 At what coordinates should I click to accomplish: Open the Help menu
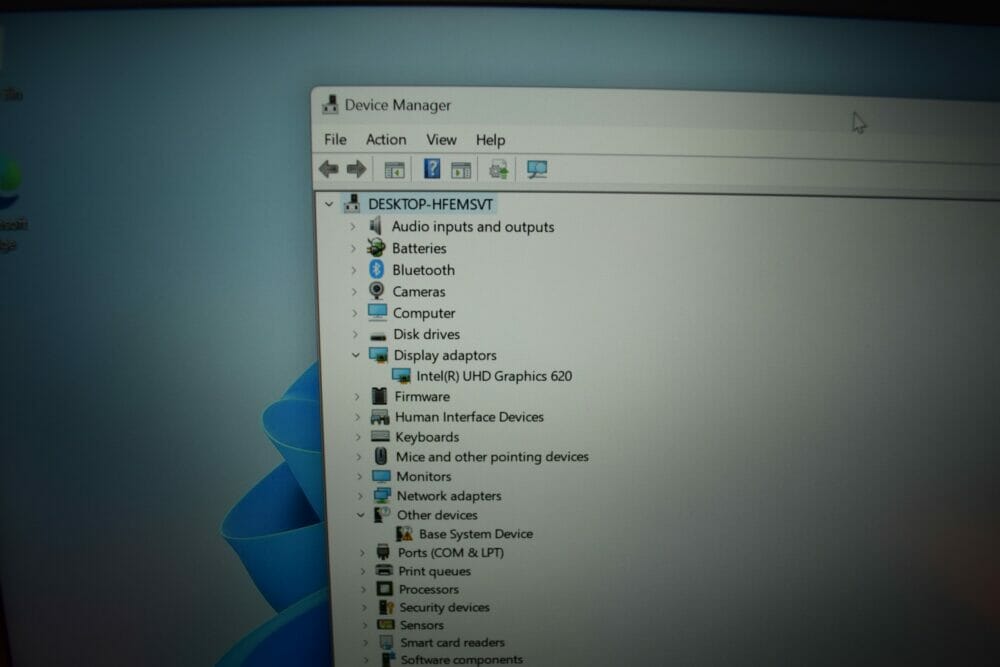tap(490, 140)
